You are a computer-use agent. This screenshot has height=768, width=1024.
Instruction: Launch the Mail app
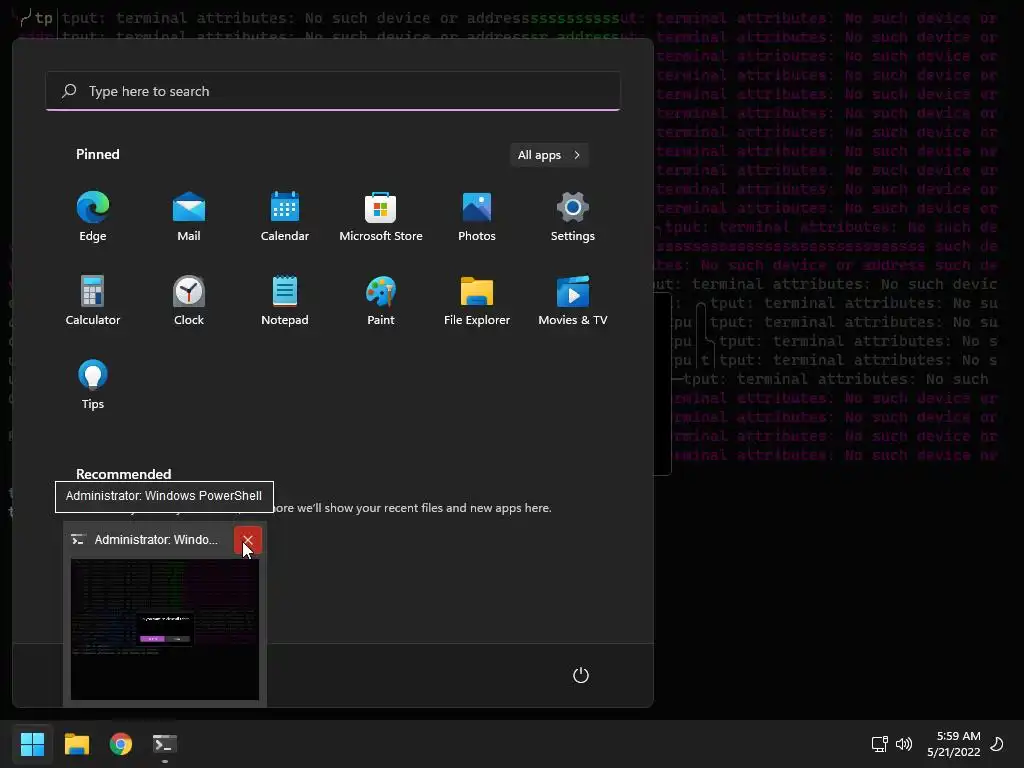click(189, 216)
